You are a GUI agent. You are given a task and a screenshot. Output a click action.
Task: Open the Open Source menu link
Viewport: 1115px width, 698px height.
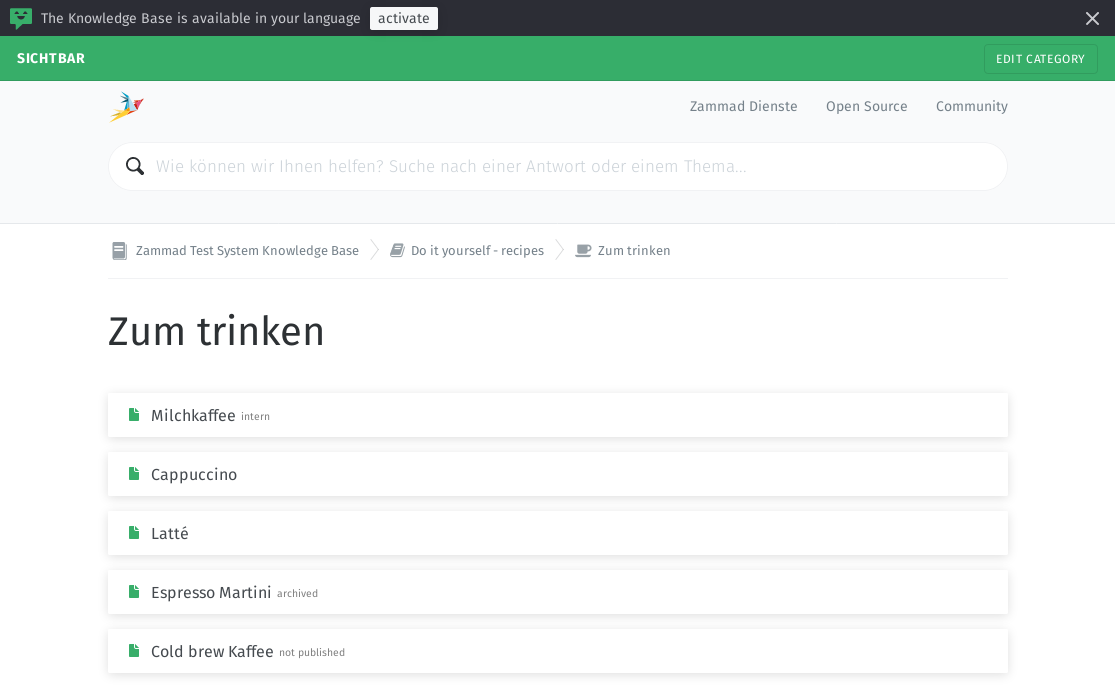point(866,107)
